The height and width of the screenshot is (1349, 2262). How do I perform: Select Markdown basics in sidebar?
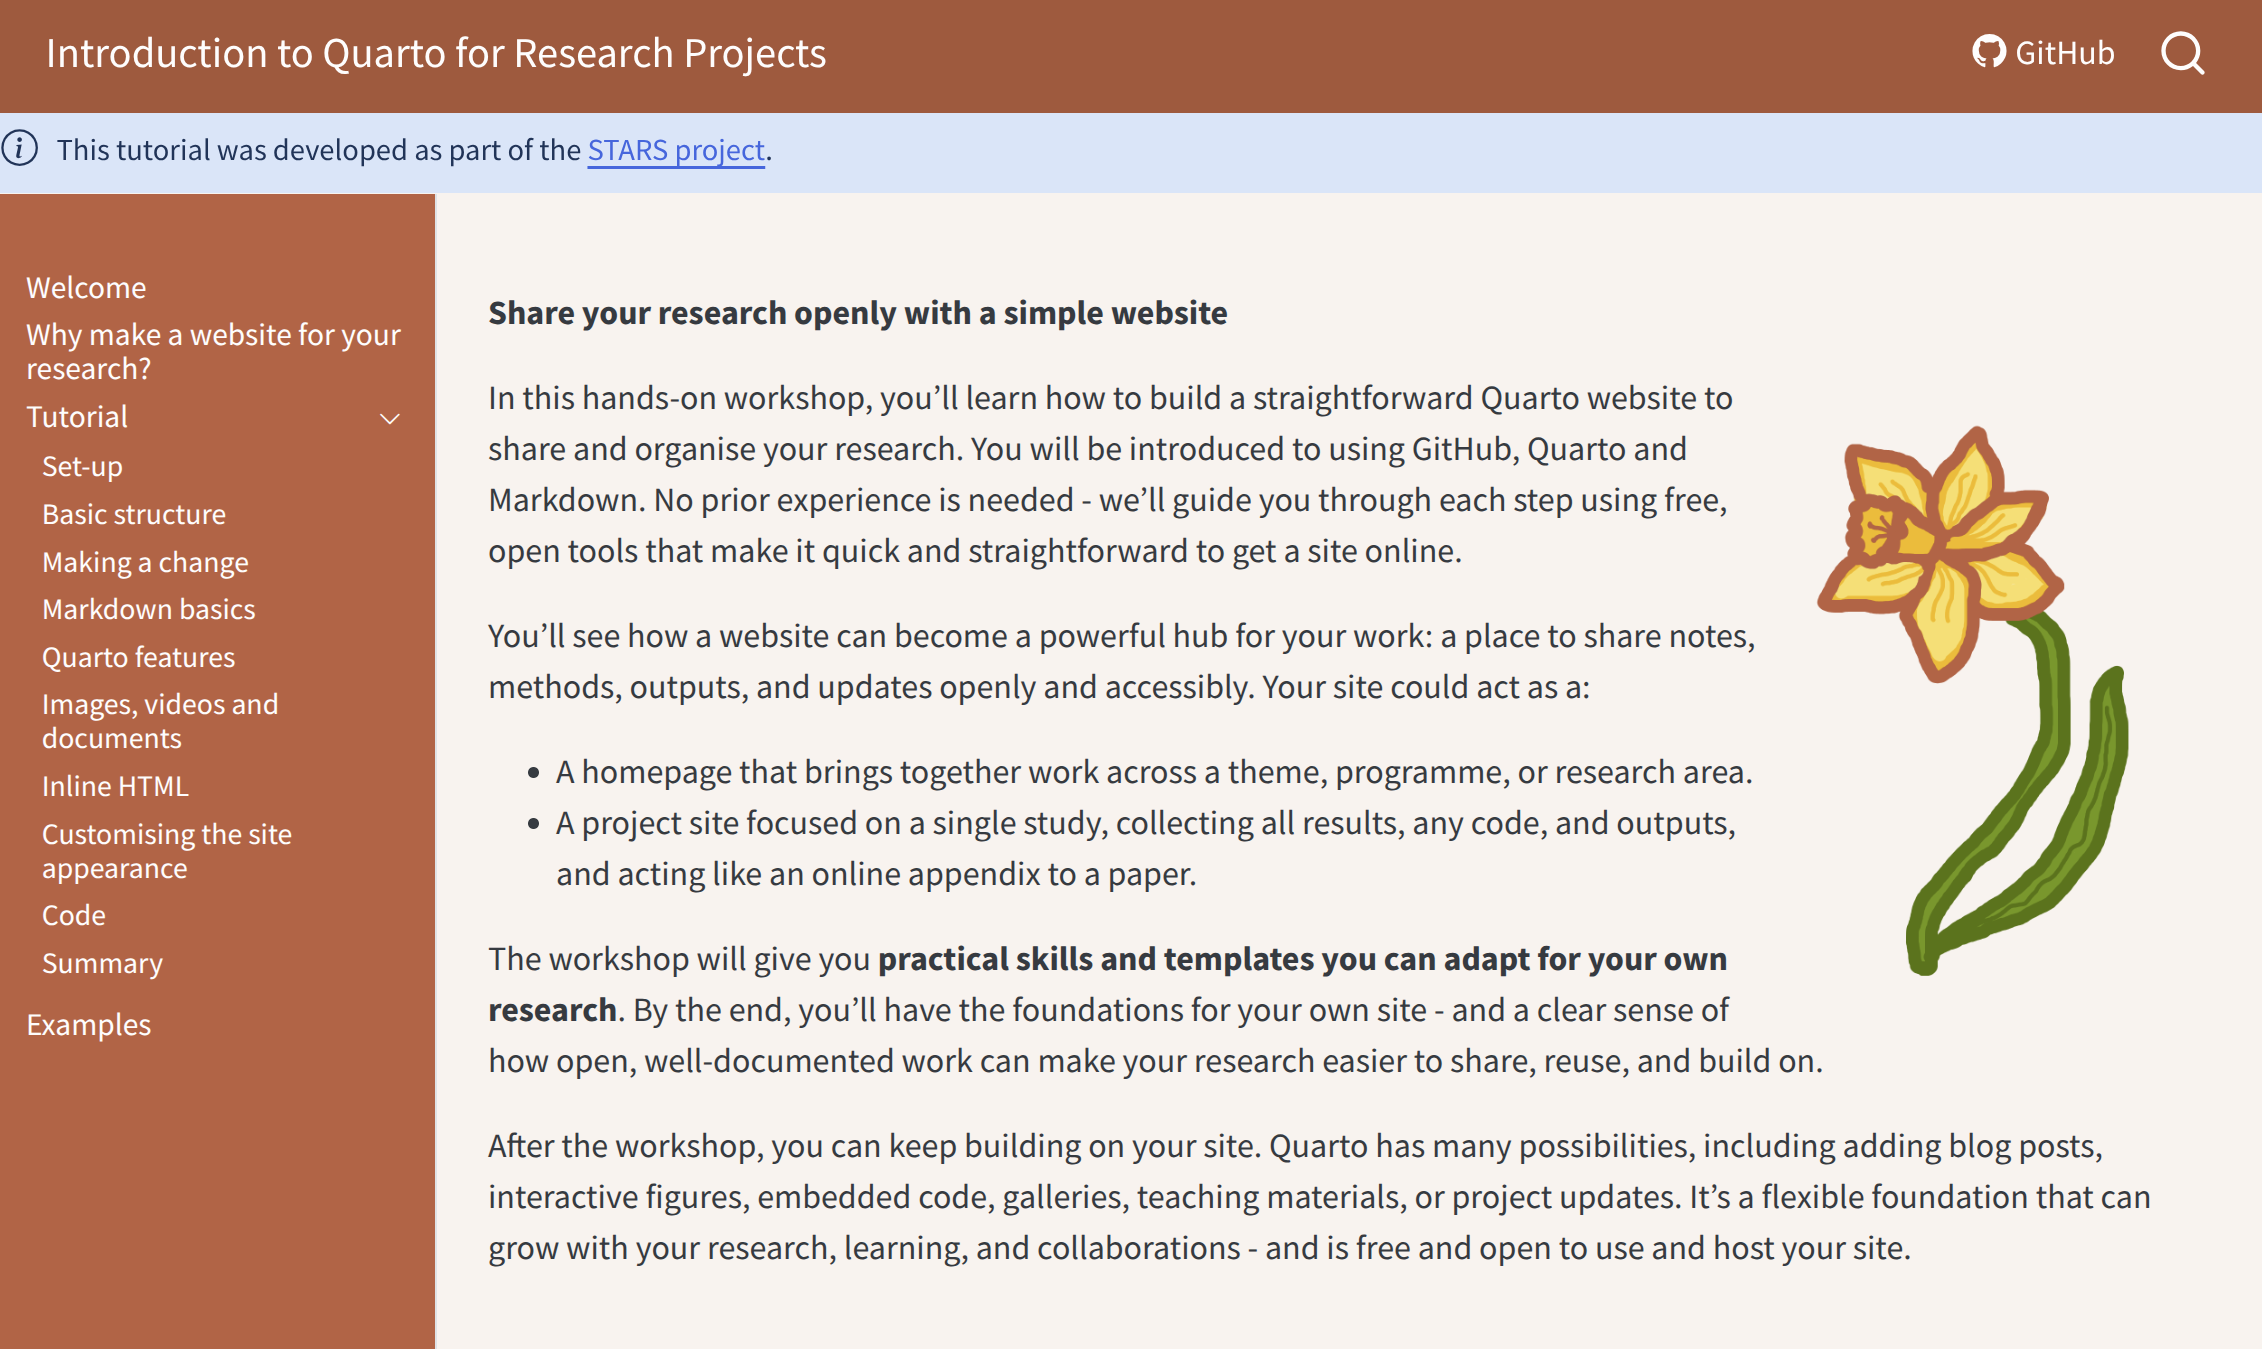[148, 609]
